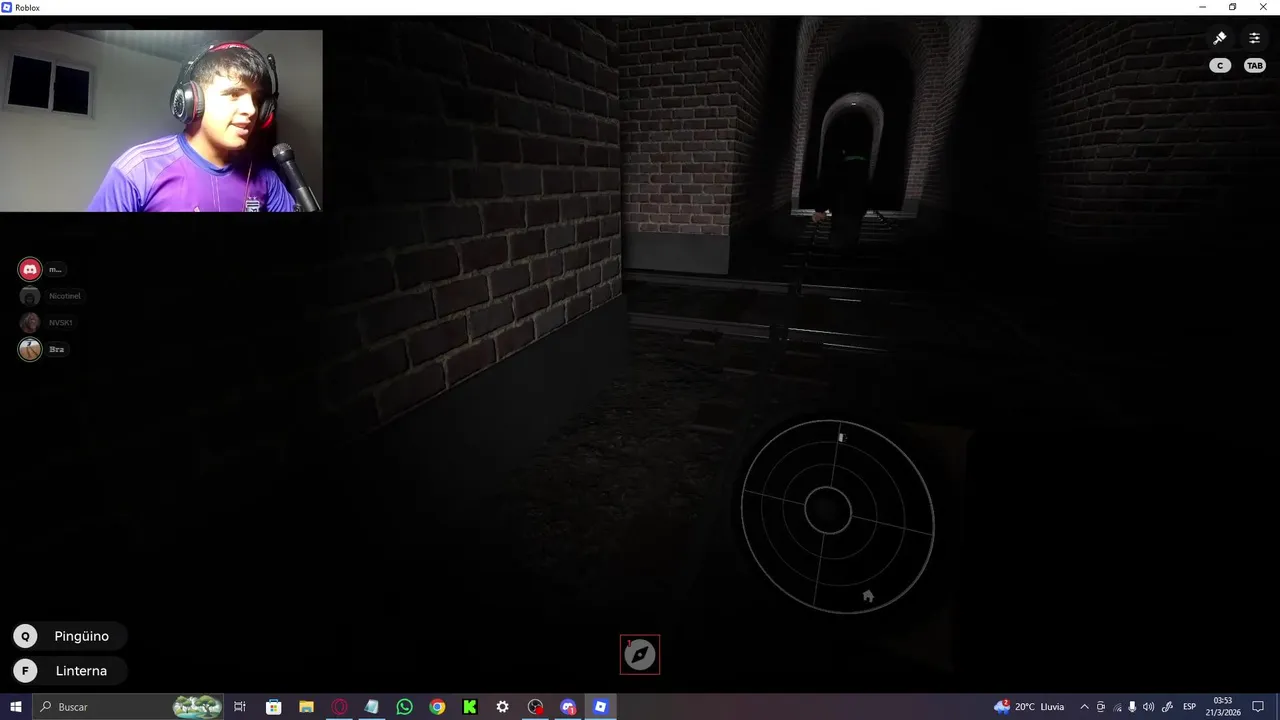Viewport: 1280px width, 720px height.
Task: Expand hidden system tray icons
Action: coord(1084,707)
